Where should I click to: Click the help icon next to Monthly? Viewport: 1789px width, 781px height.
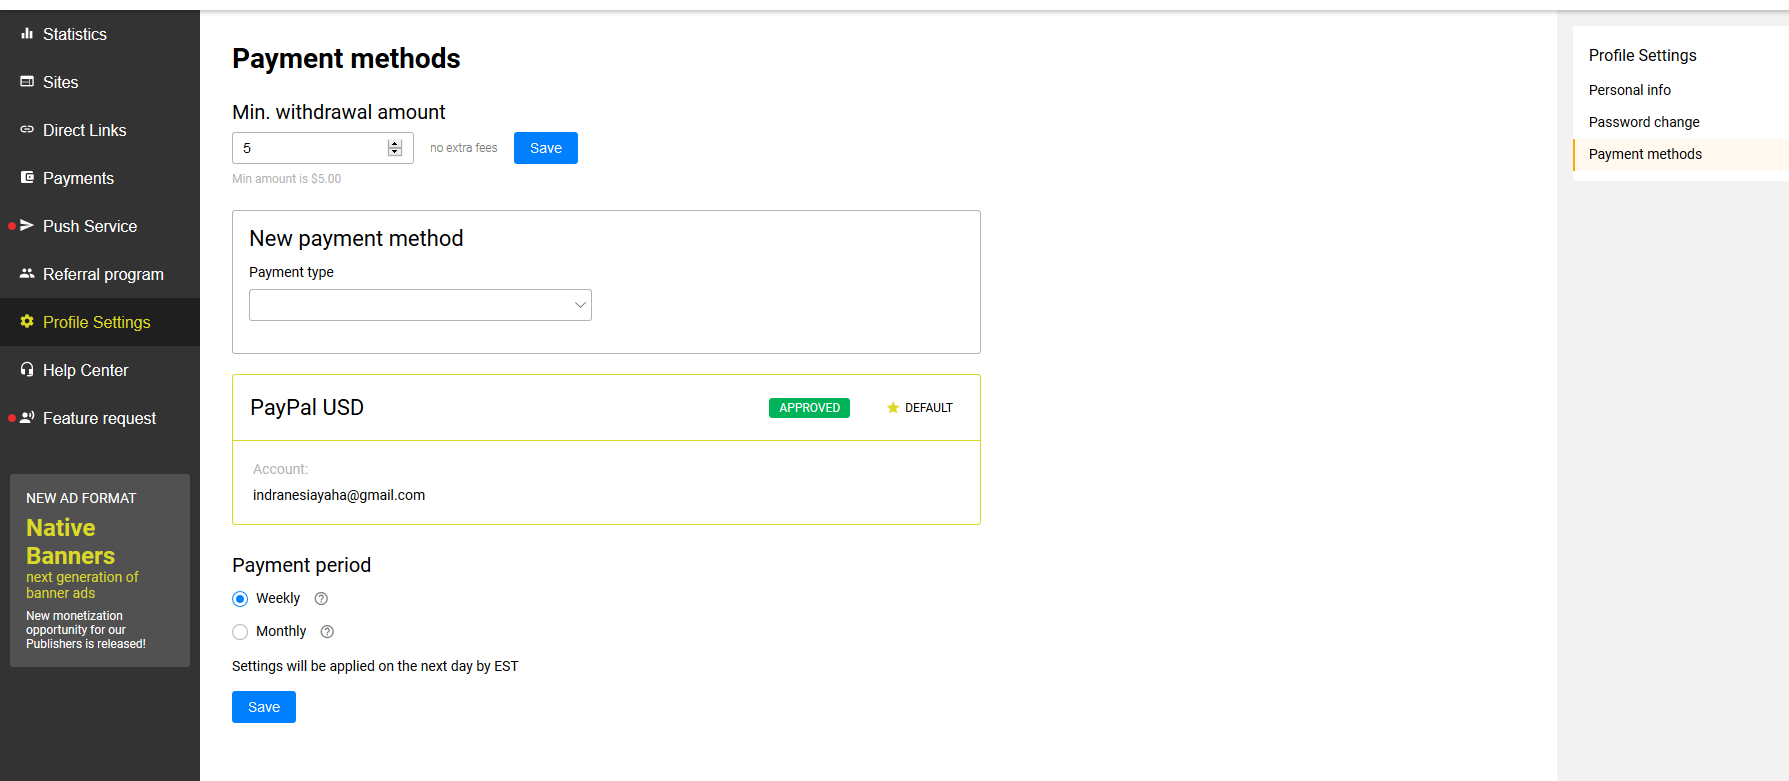point(327,632)
